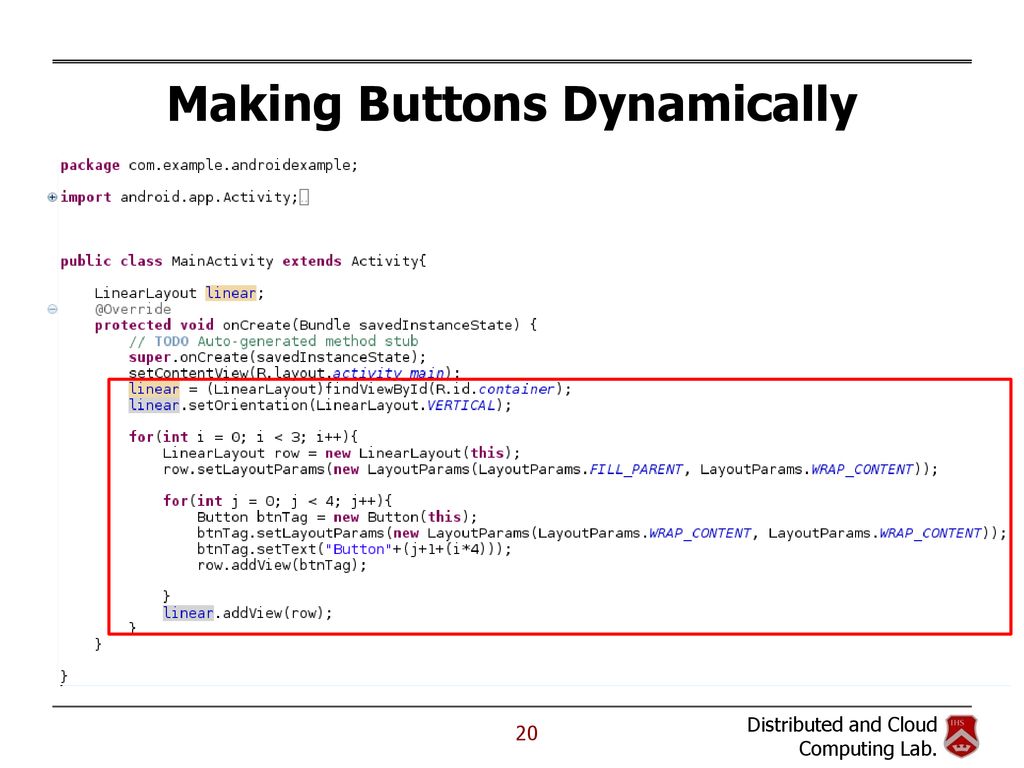Image resolution: width=1024 pixels, height=768 pixels.
Task: Click the 'import android.app.Activity;' line
Action: [180, 197]
